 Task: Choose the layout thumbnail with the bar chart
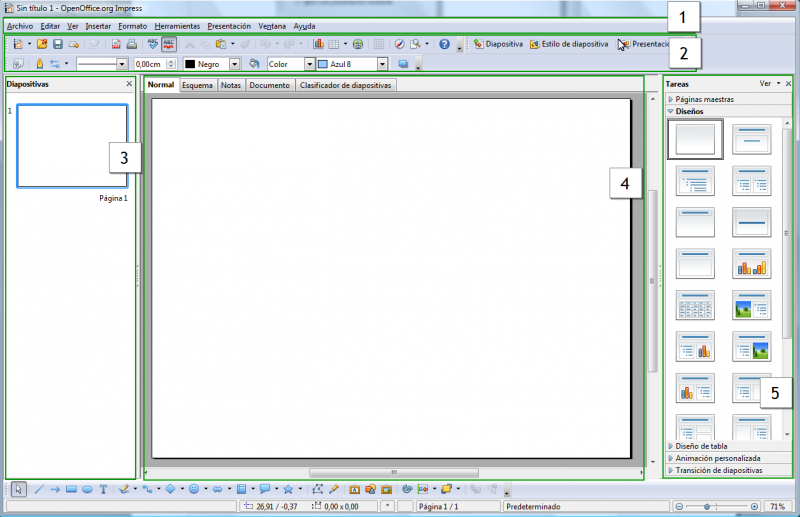[x=752, y=263]
